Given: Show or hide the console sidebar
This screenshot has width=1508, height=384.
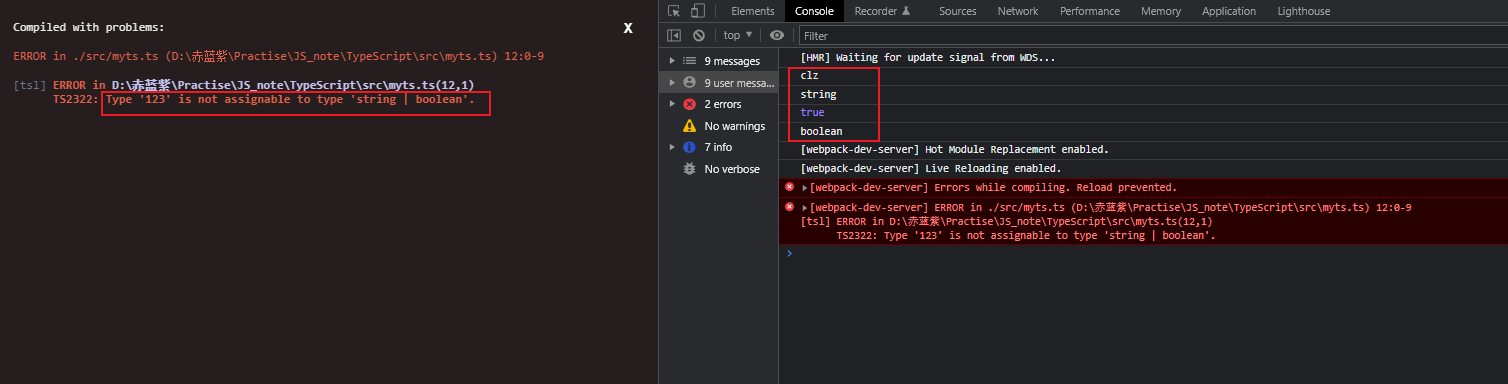Looking at the screenshot, I should coord(674,35).
